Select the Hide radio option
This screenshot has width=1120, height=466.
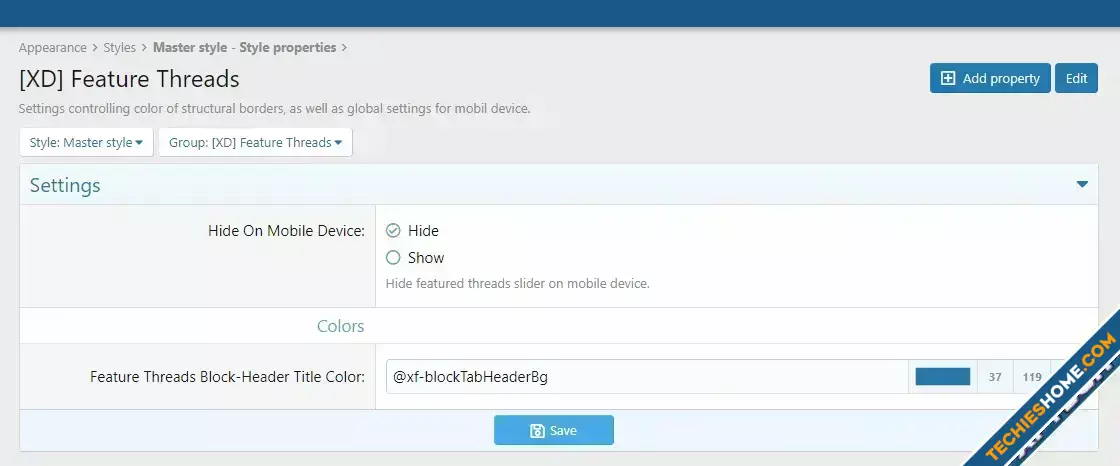[x=393, y=230]
